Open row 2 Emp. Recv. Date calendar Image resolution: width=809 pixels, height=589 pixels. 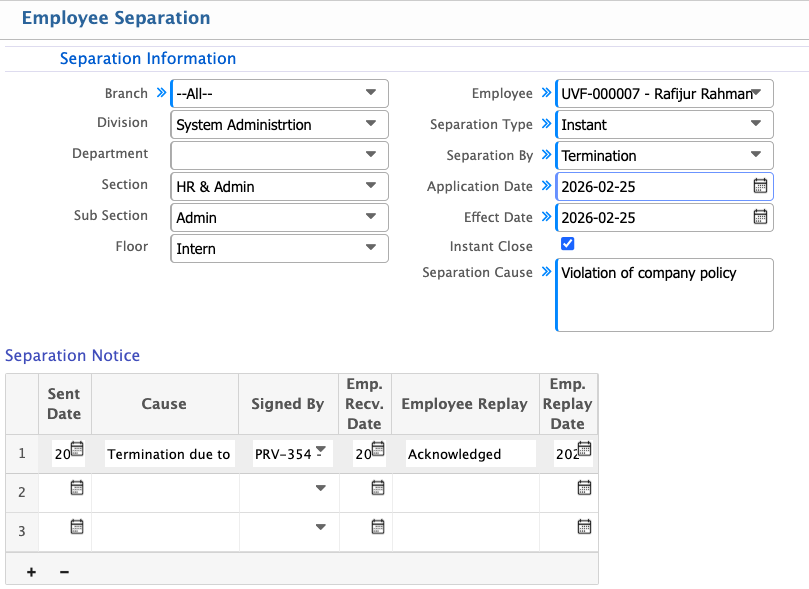377,488
